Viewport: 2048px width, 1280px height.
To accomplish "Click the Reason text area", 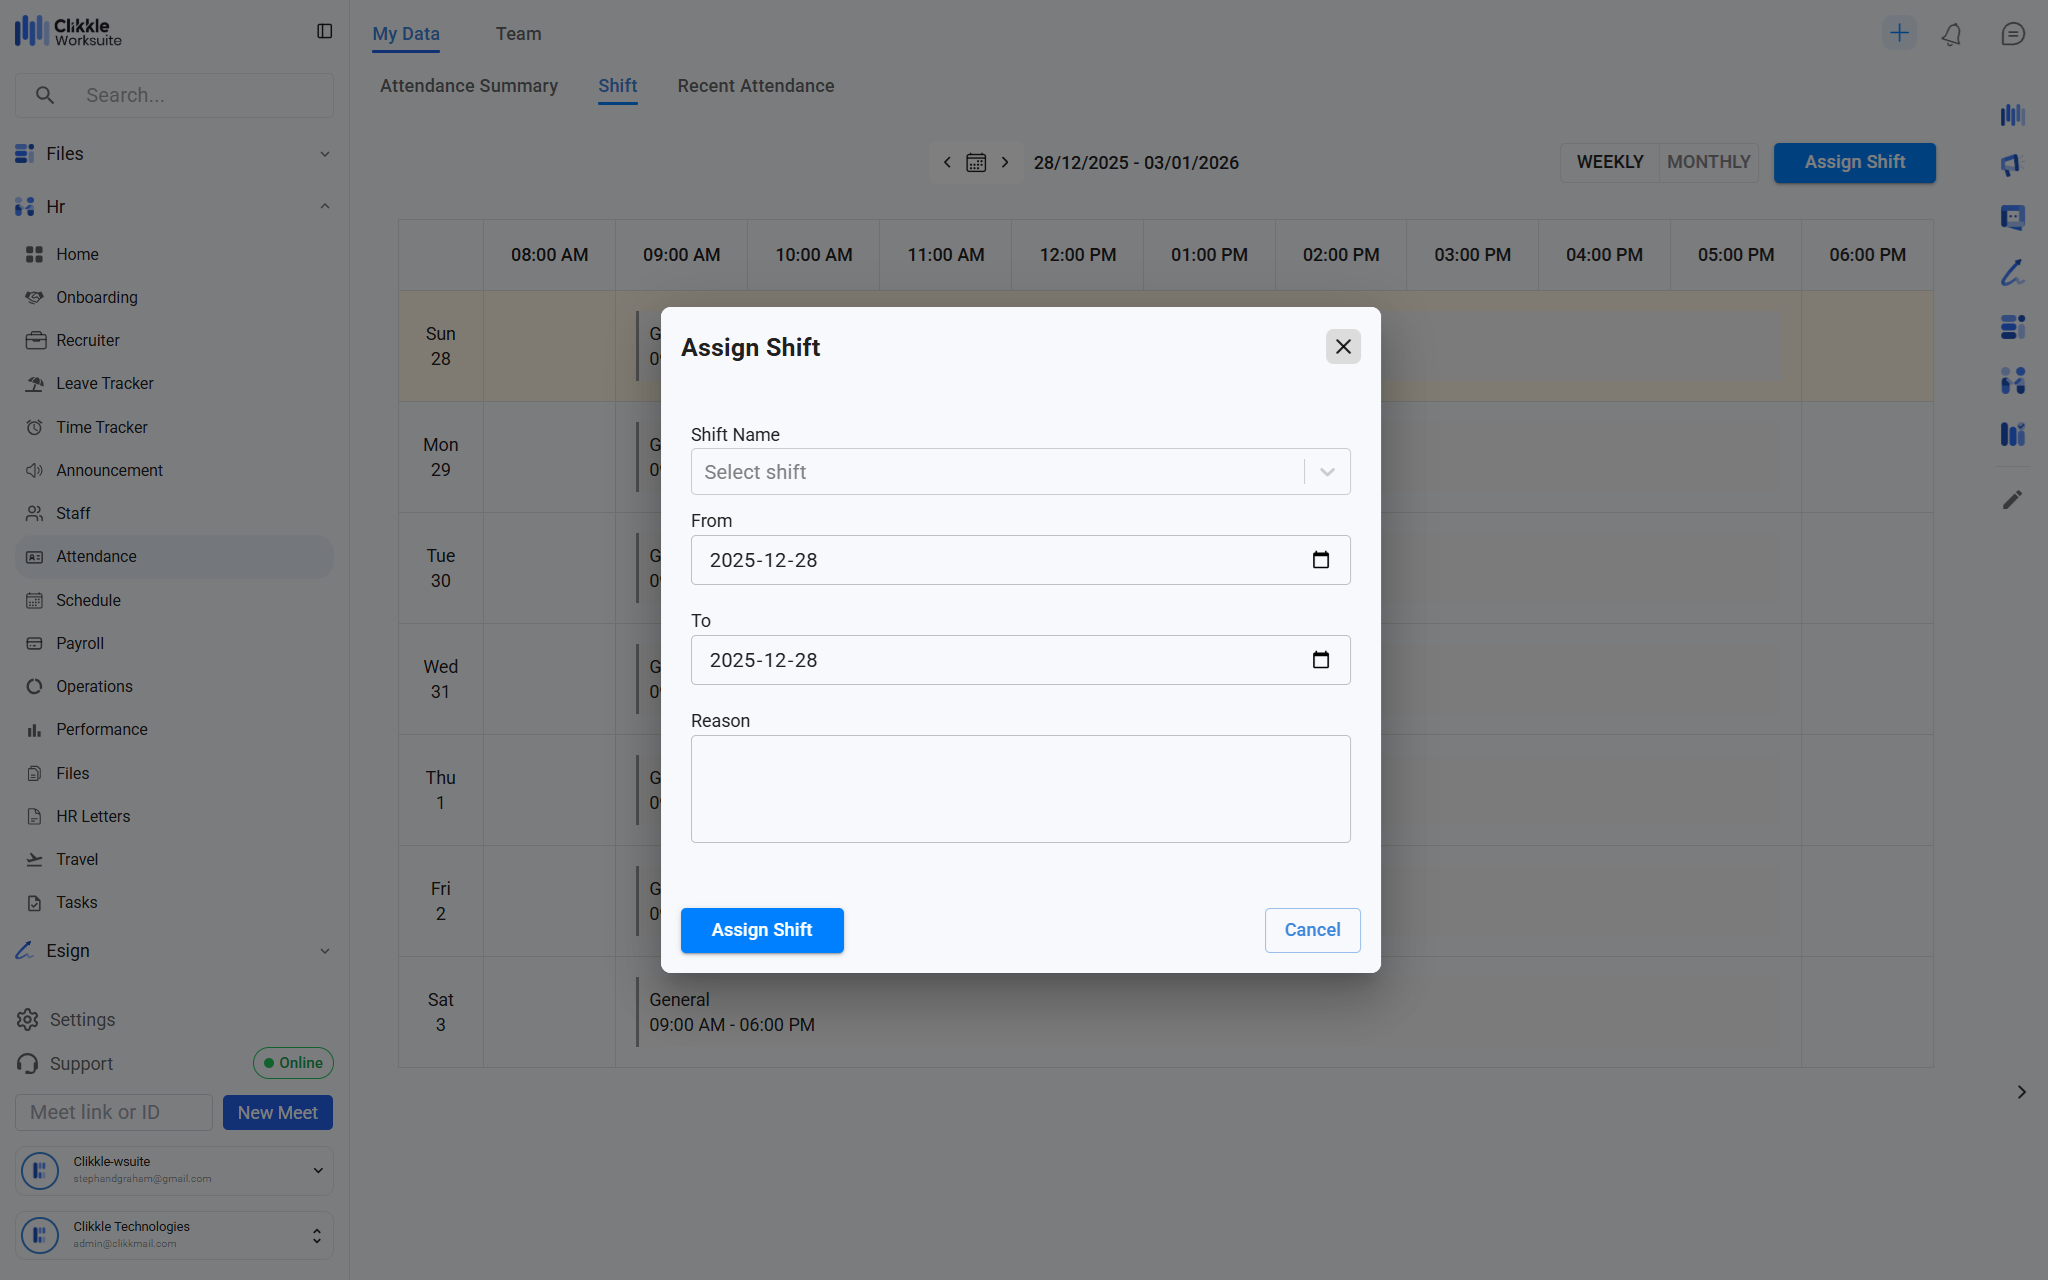I will 1020,789.
